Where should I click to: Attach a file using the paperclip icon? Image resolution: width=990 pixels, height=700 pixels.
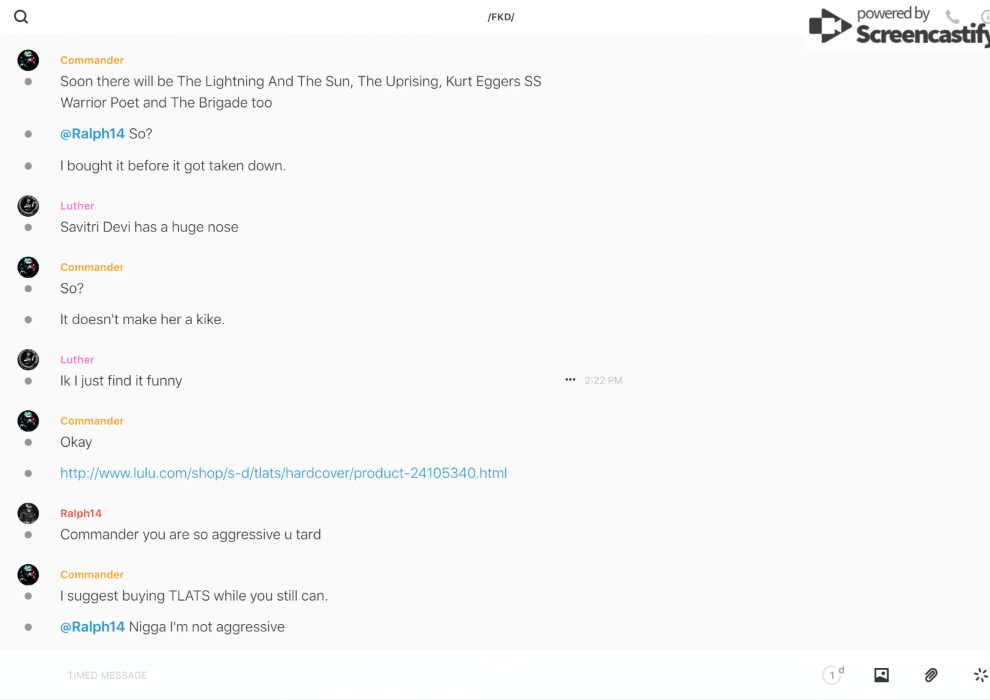pyautogui.click(x=930, y=675)
